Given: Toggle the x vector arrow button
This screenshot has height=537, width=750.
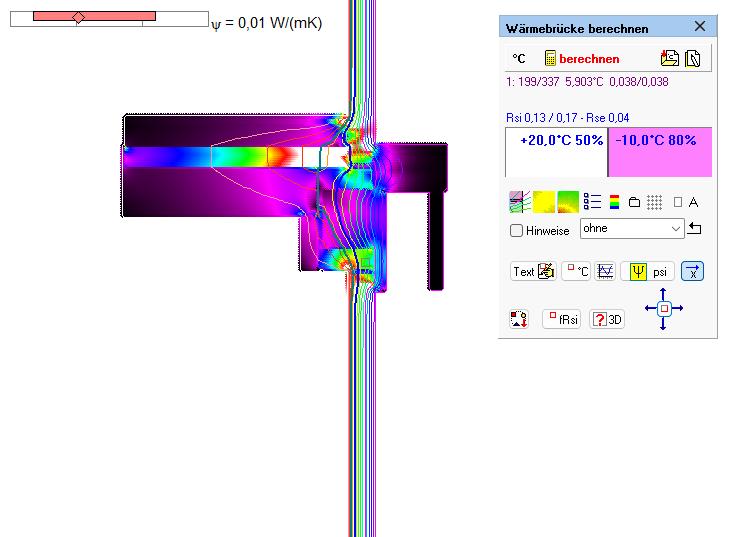Looking at the screenshot, I should pyautogui.click(x=692, y=271).
